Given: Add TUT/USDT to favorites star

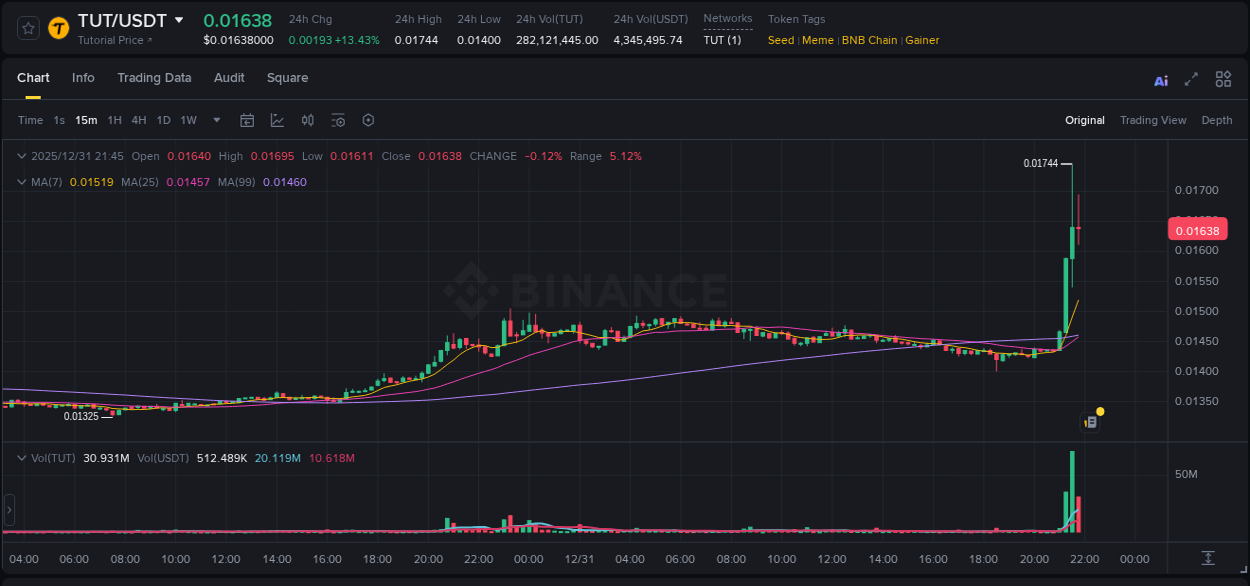Looking at the screenshot, I should (26, 27).
